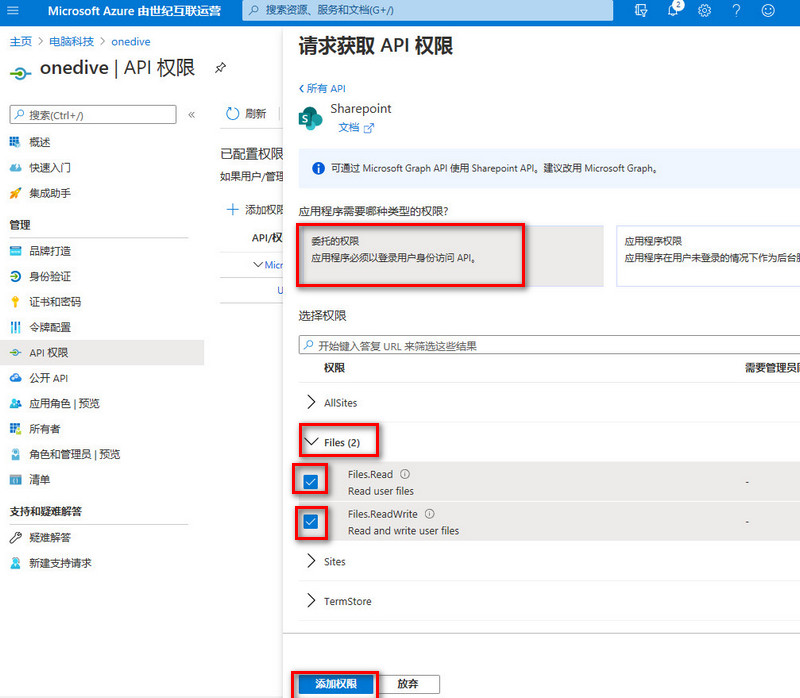Collapse the left navigation menu
800x698 pixels.
192,115
